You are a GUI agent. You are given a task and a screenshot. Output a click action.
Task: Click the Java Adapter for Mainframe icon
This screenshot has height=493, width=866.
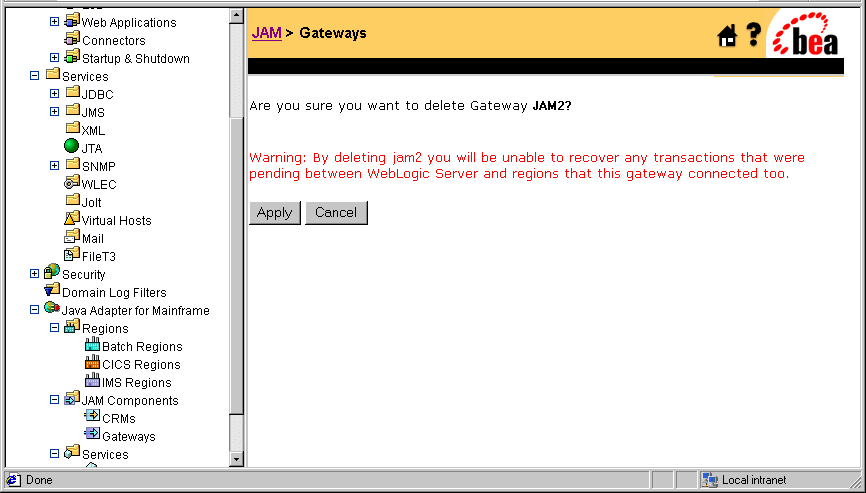click(x=52, y=308)
